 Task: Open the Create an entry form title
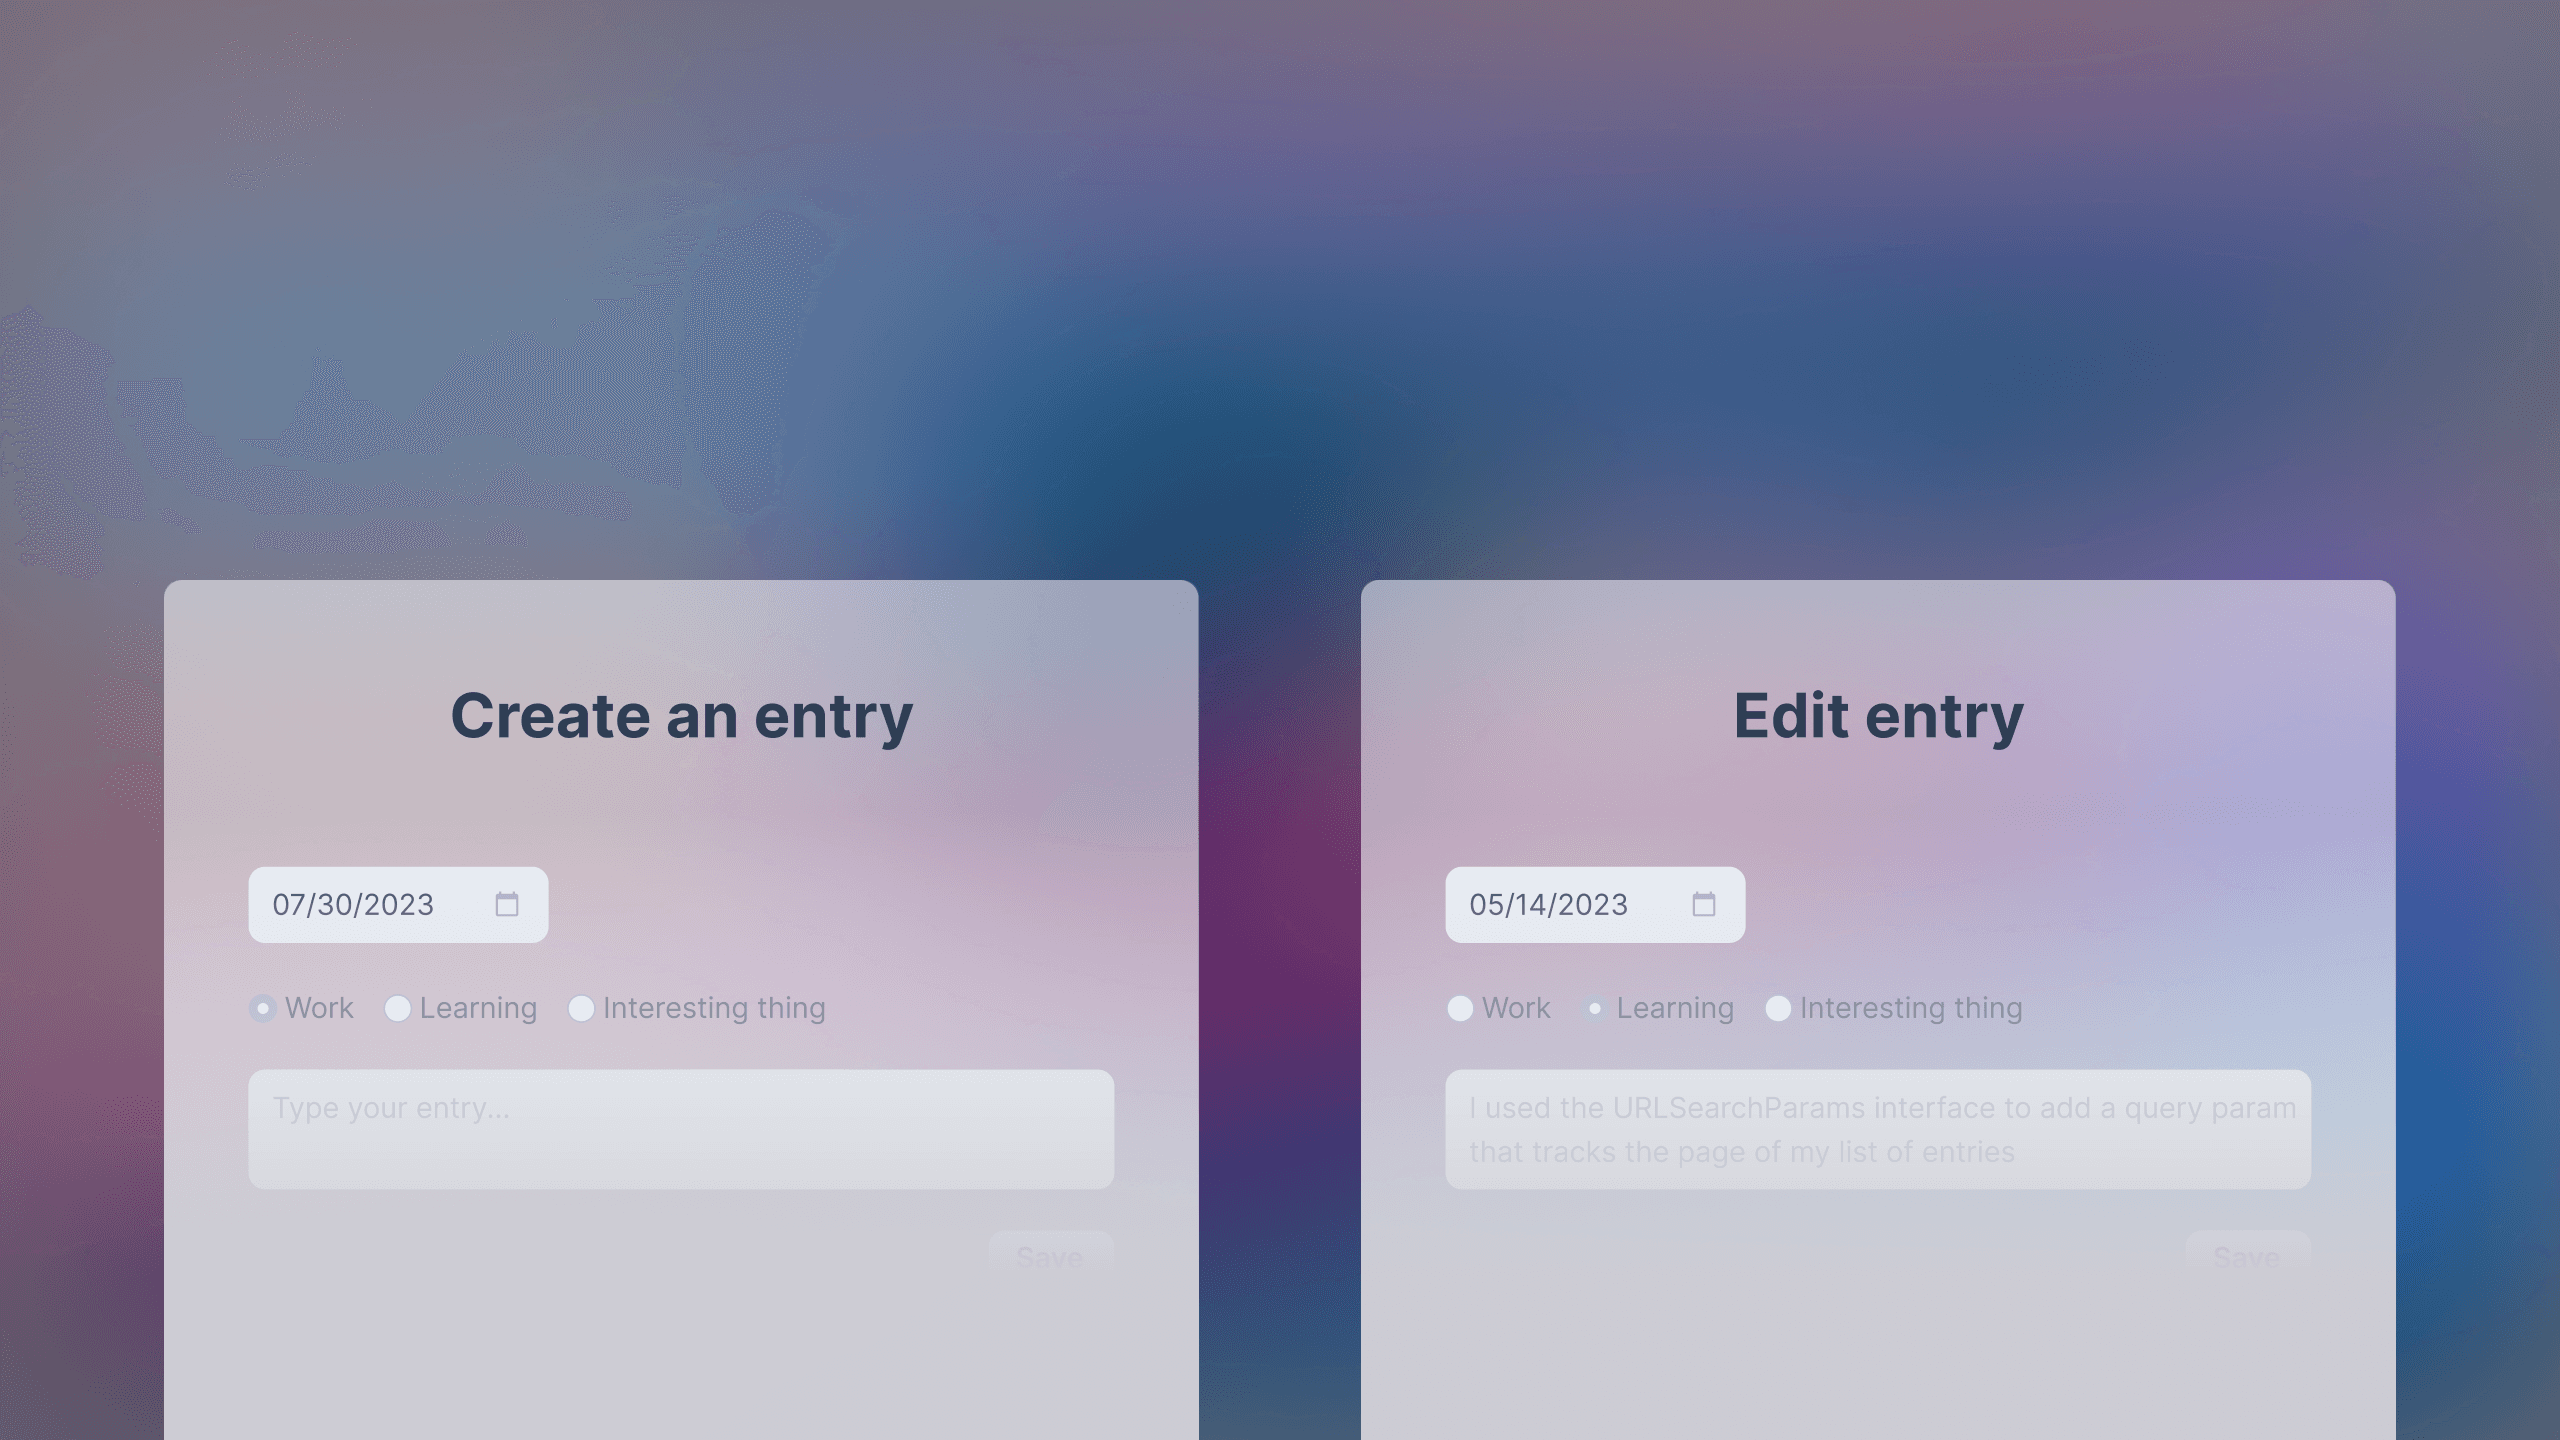click(680, 714)
